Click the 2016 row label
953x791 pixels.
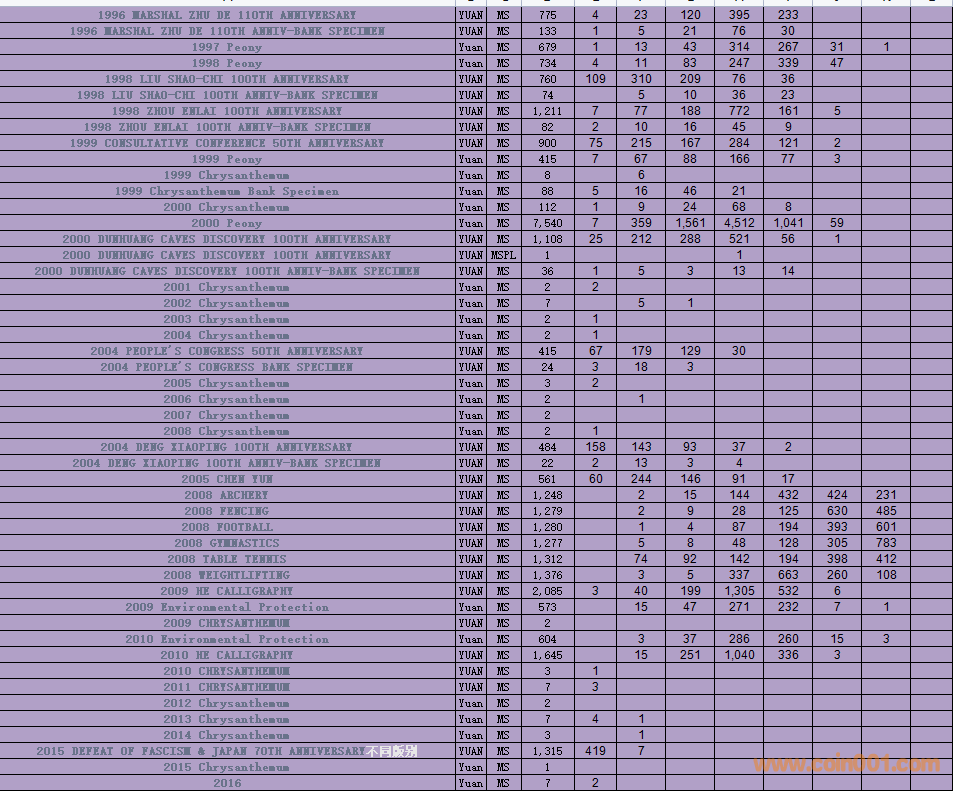click(226, 783)
